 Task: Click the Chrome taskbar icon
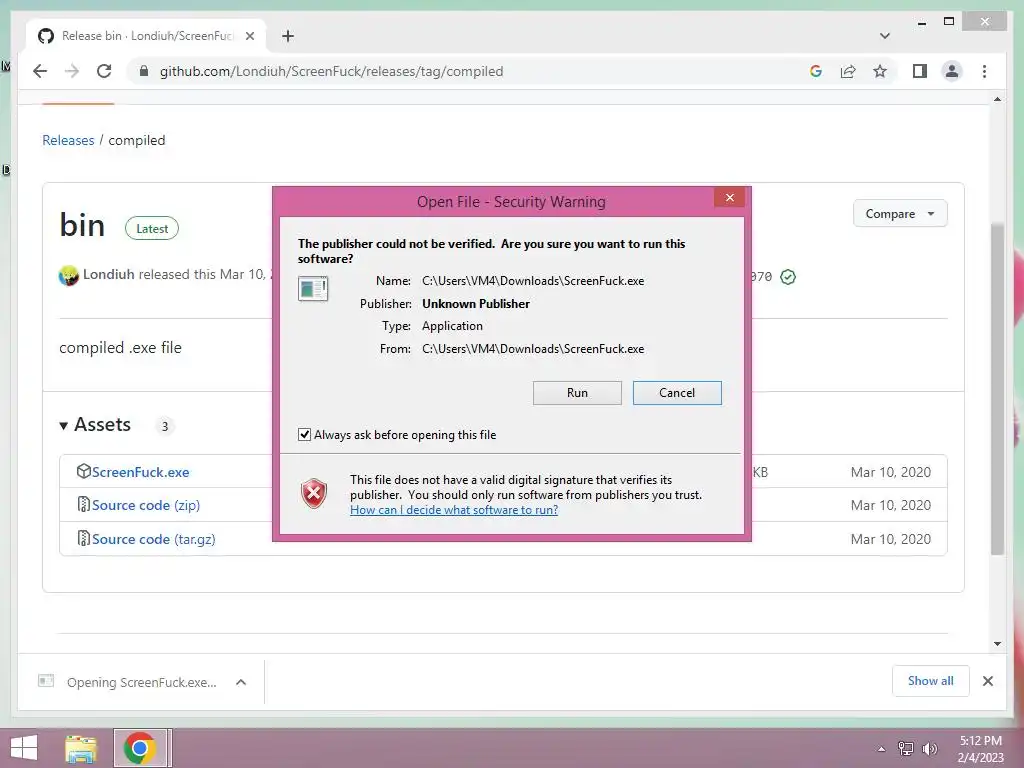pos(139,748)
